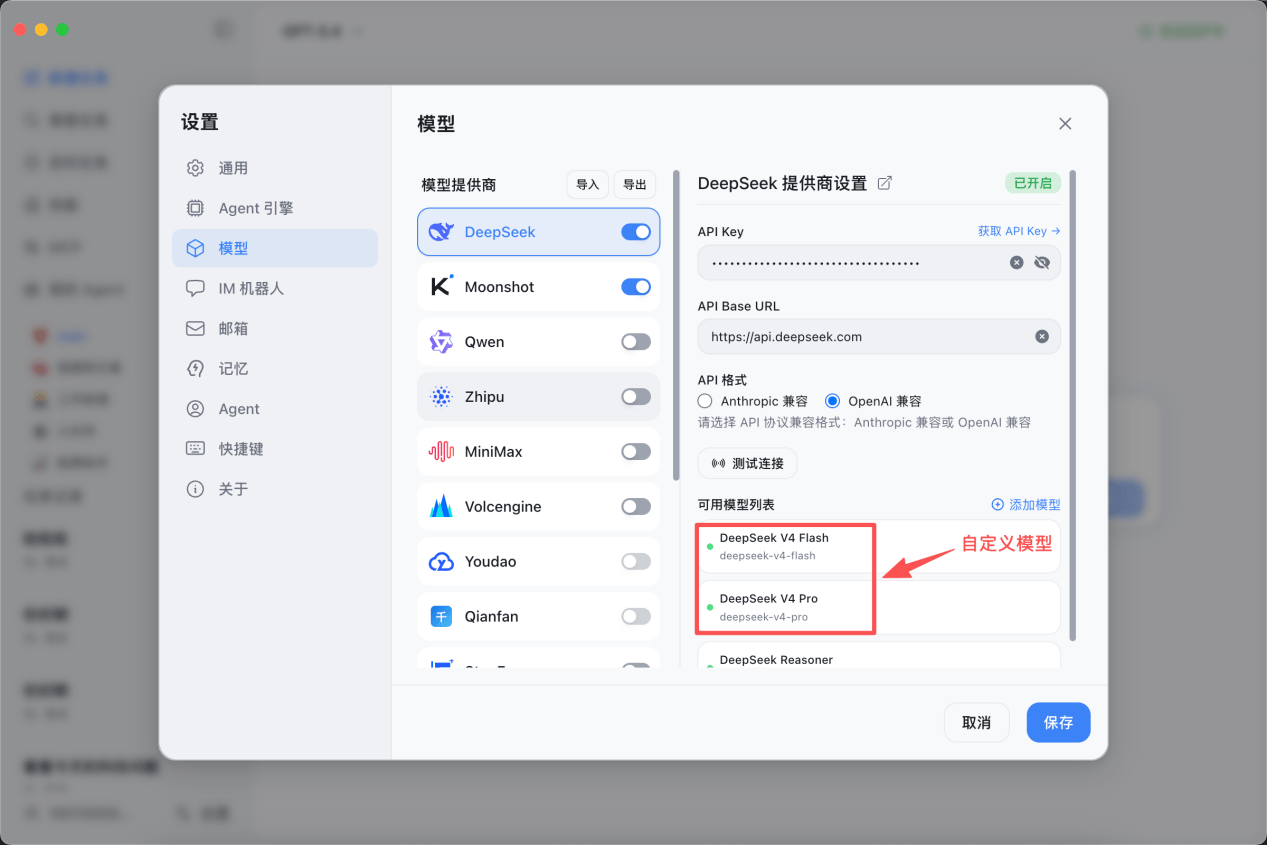Open the IM 机器人 settings section

coord(275,288)
